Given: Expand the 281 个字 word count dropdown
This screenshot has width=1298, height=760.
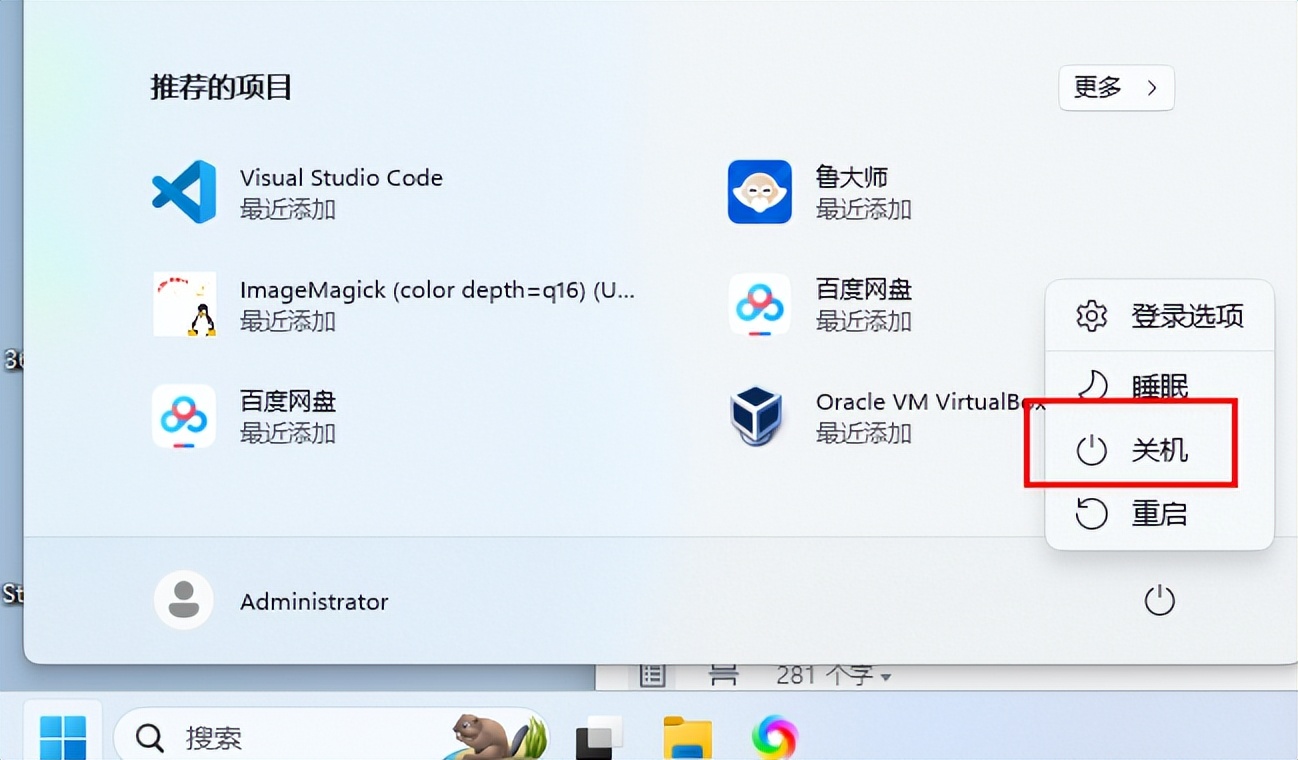Looking at the screenshot, I should point(833,676).
